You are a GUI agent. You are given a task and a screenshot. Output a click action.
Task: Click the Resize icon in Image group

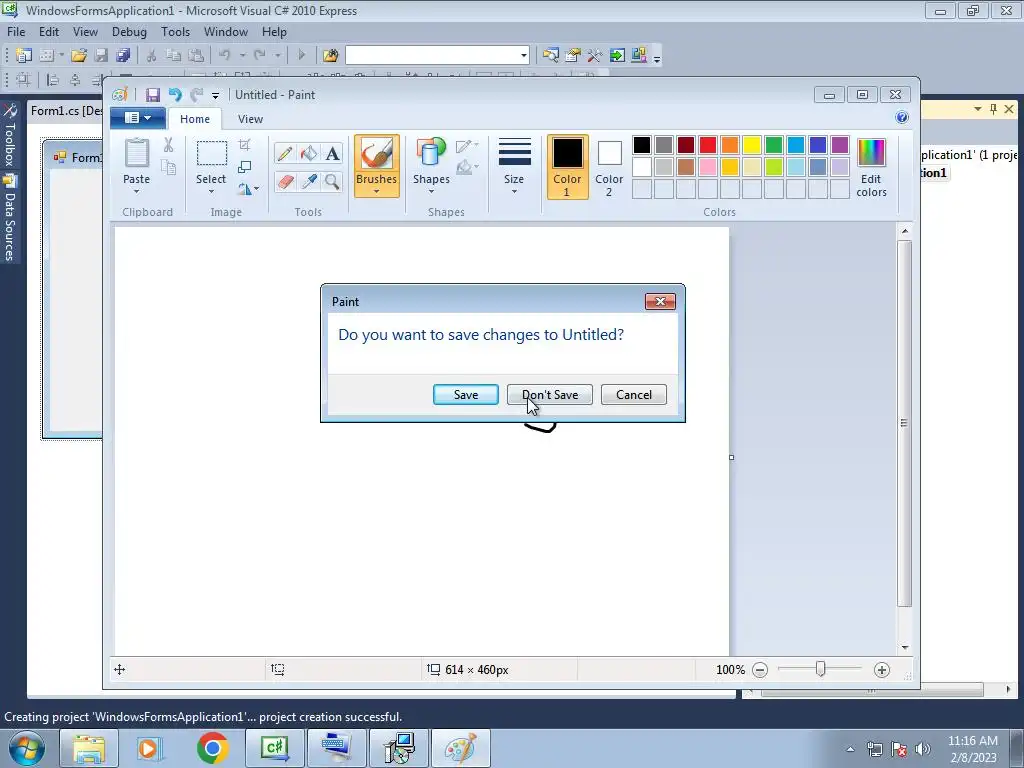tap(244, 167)
